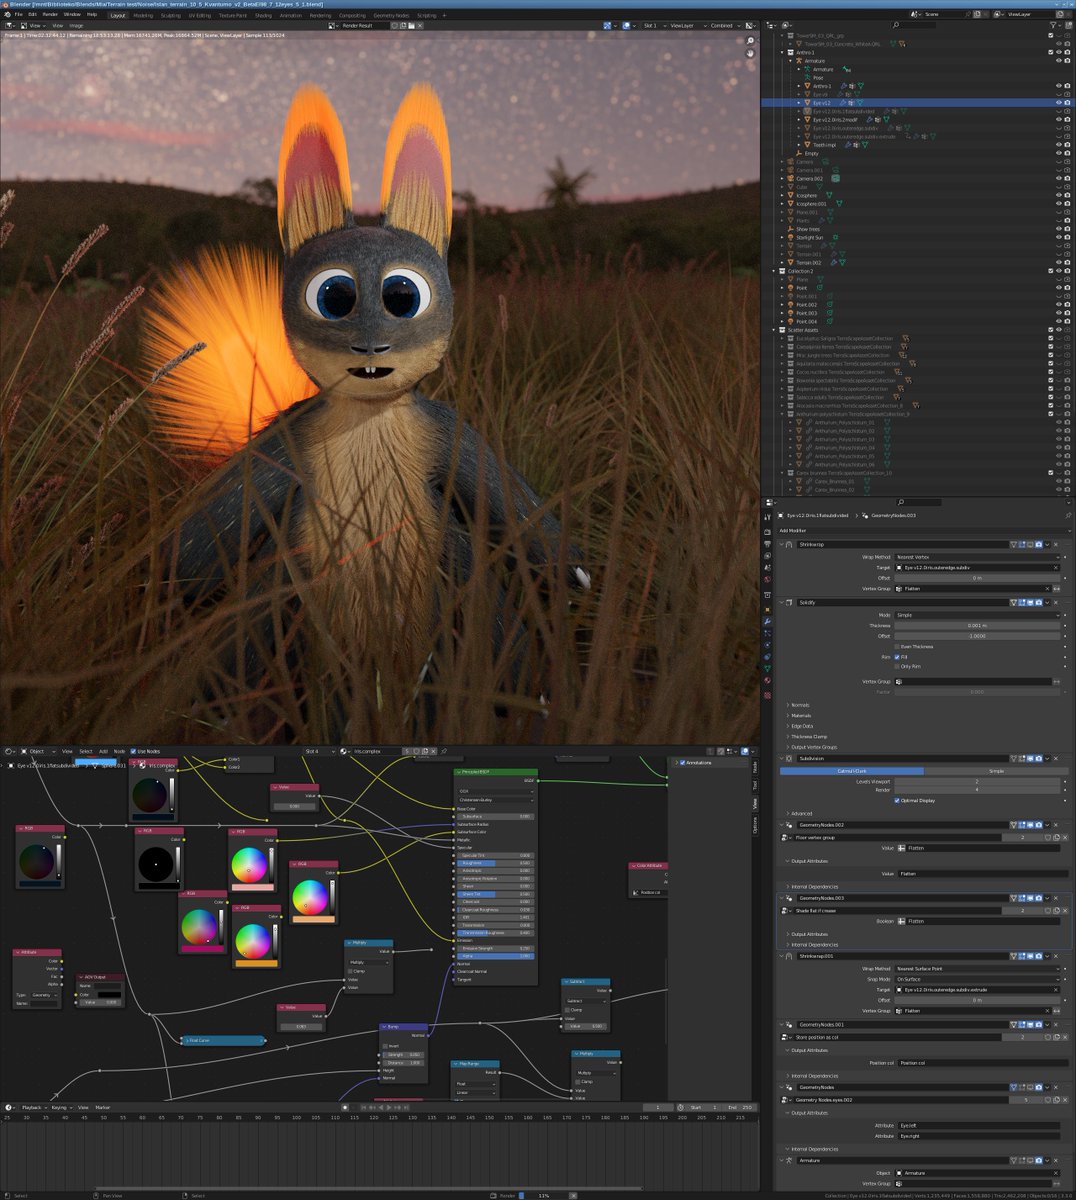The height and width of the screenshot is (1200, 1076).
Task: Toggle the Use Nodes checkbox
Action: [x=133, y=751]
